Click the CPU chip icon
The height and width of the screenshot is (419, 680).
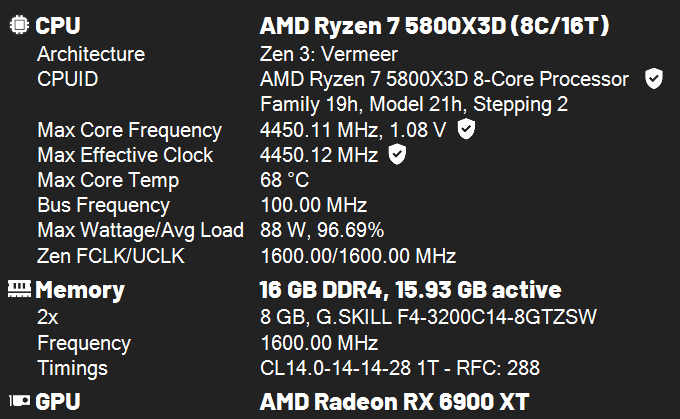[x=19, y=25]
